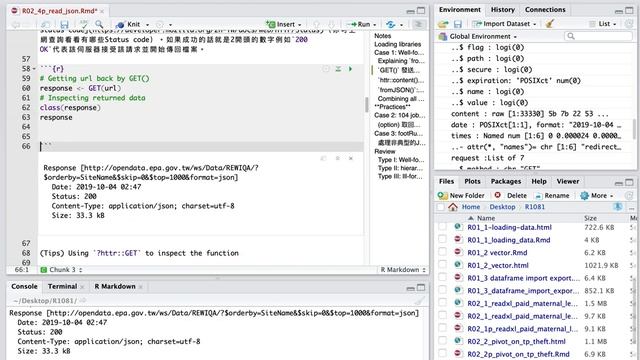Check the R01_2 vector.Rmd checkbox

click(442, 252)
